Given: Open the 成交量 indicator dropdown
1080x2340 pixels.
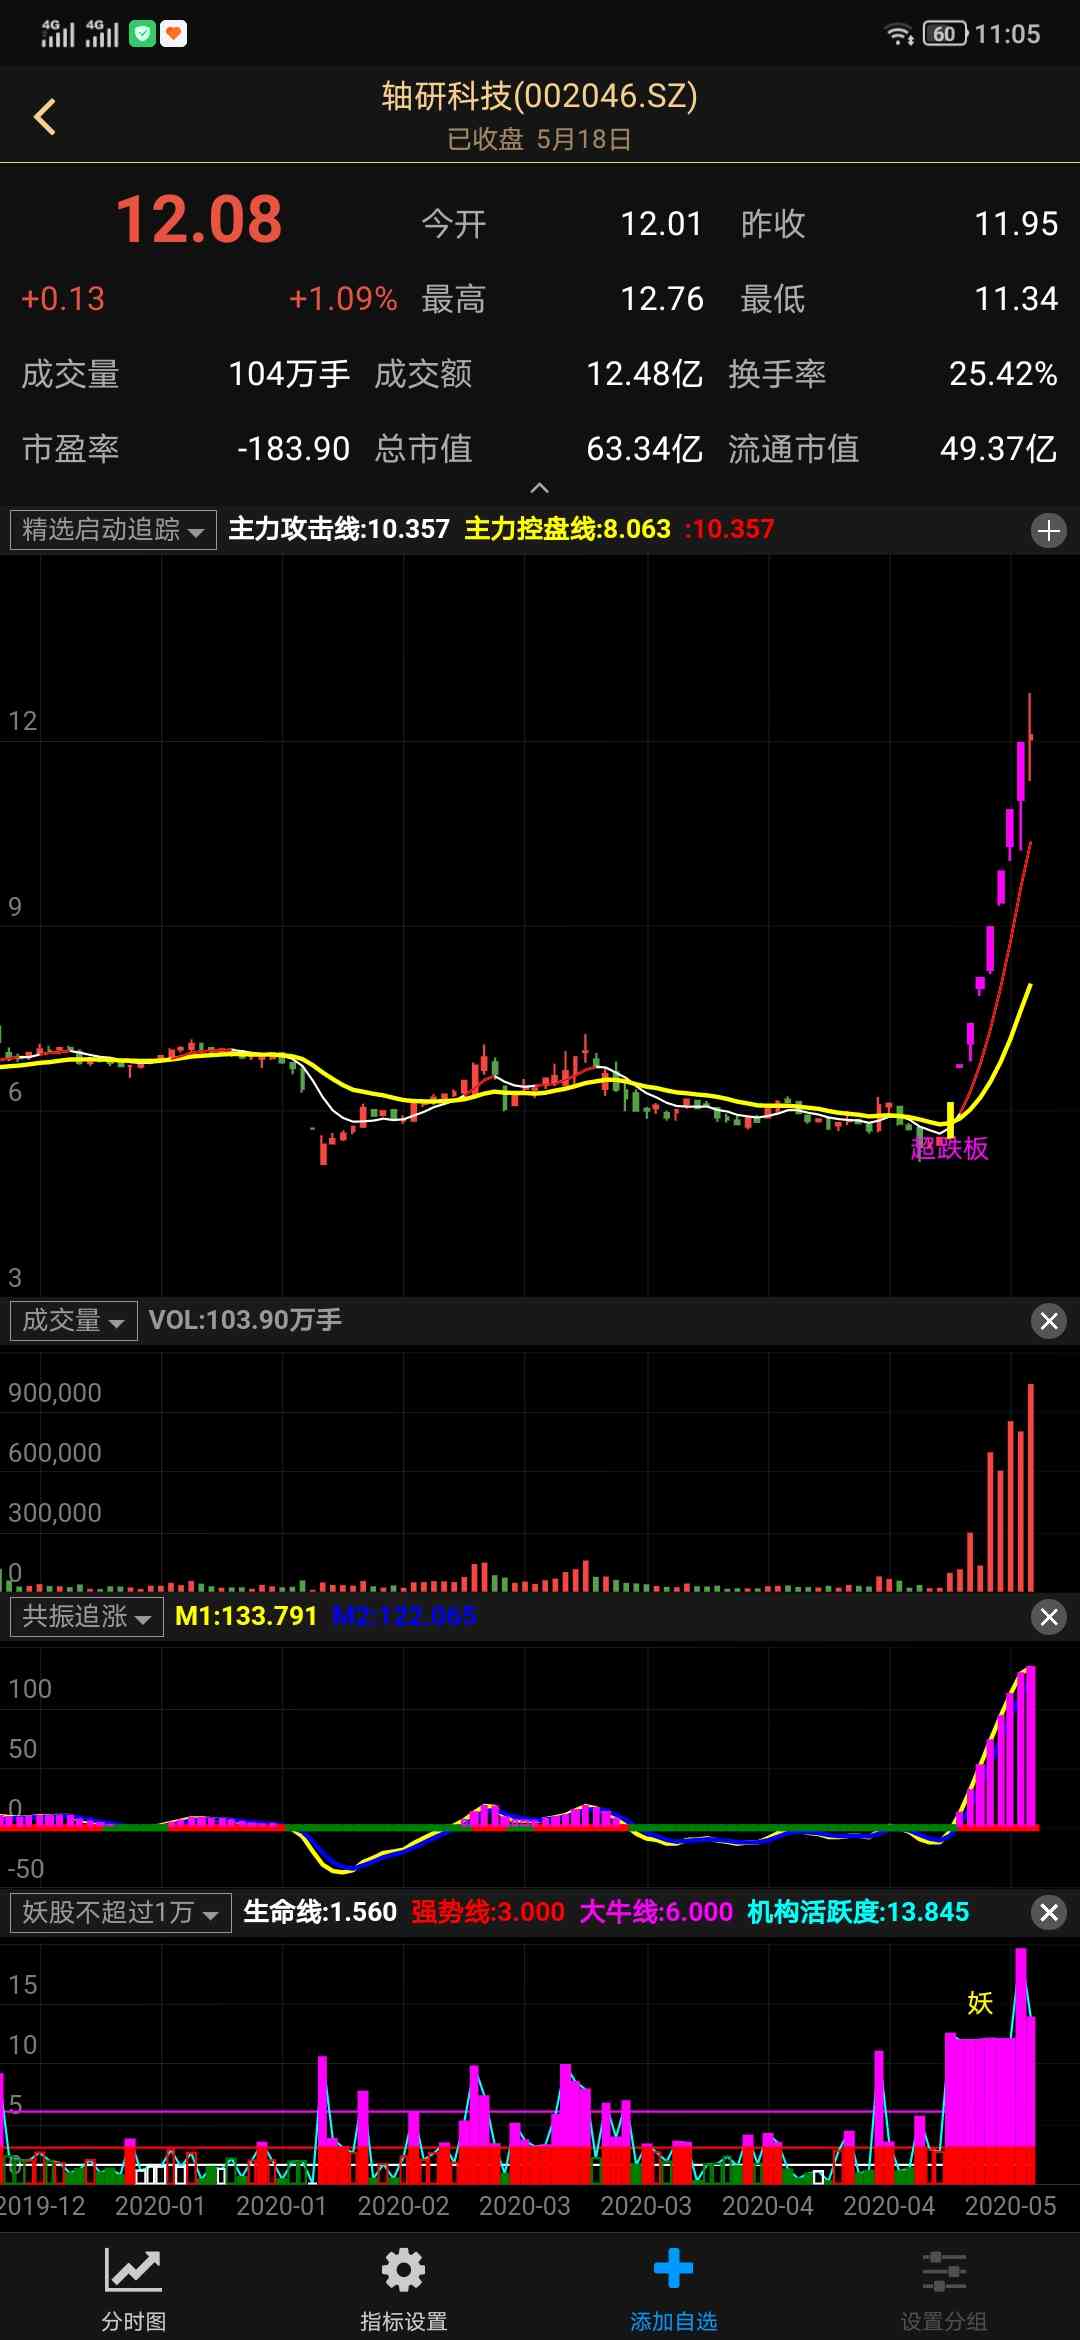Looking at the screenshot, I should (74, 1321).
